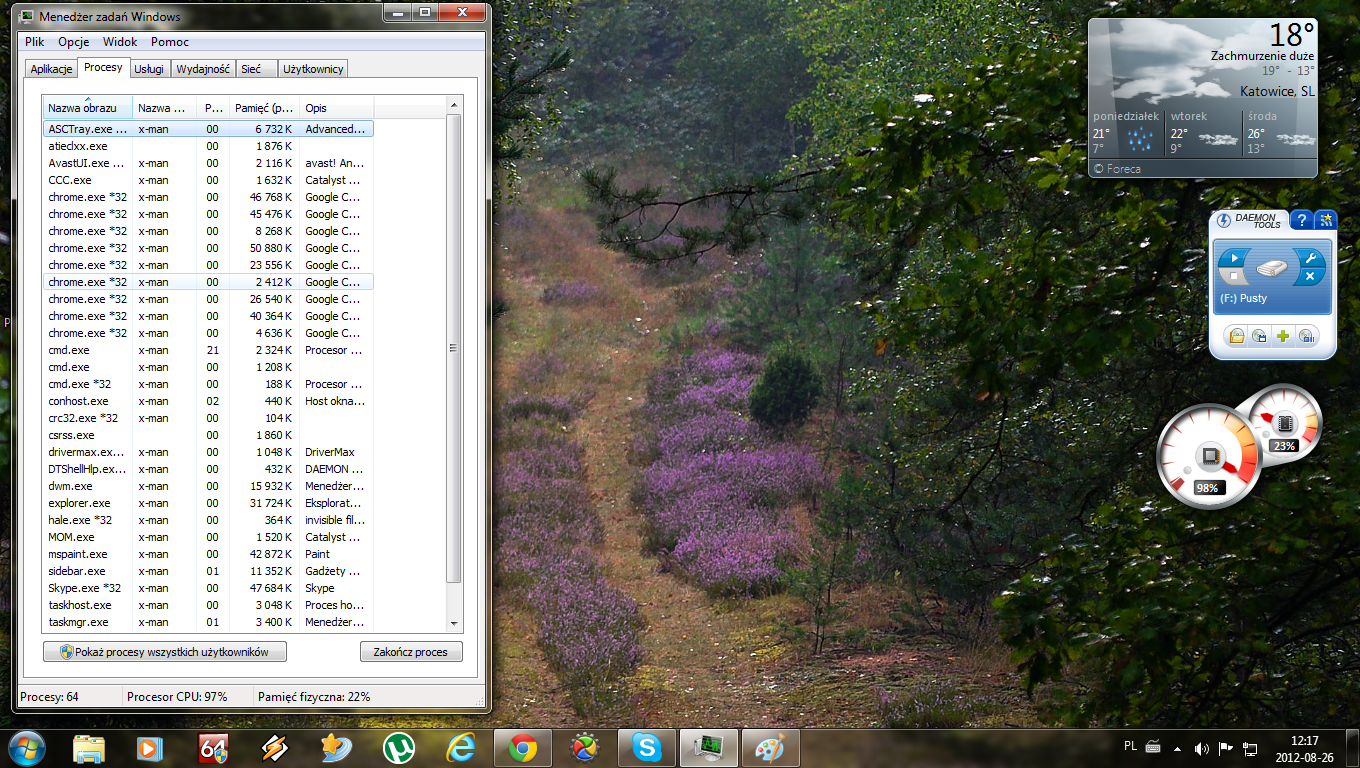The image size is (1360, 768).
Task: Click the network tray icon
Action: click(x=1249, y=748)
